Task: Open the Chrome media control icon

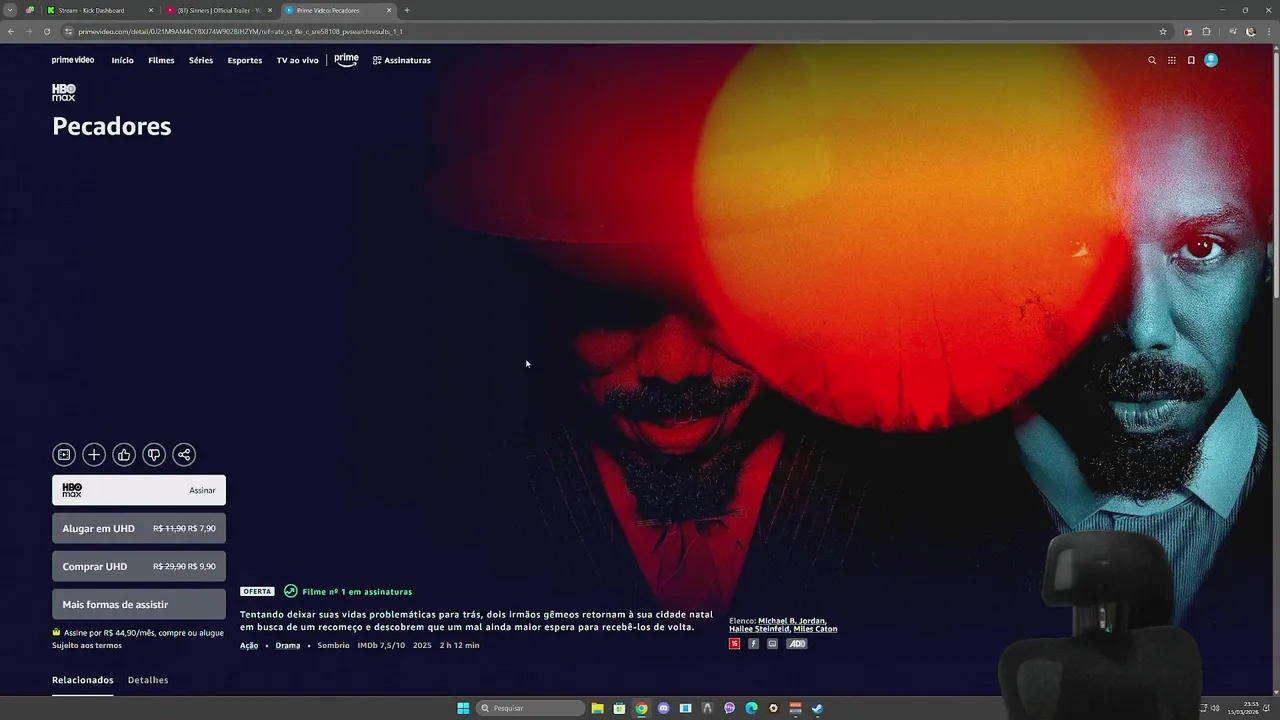Action: click(1232, 31)
